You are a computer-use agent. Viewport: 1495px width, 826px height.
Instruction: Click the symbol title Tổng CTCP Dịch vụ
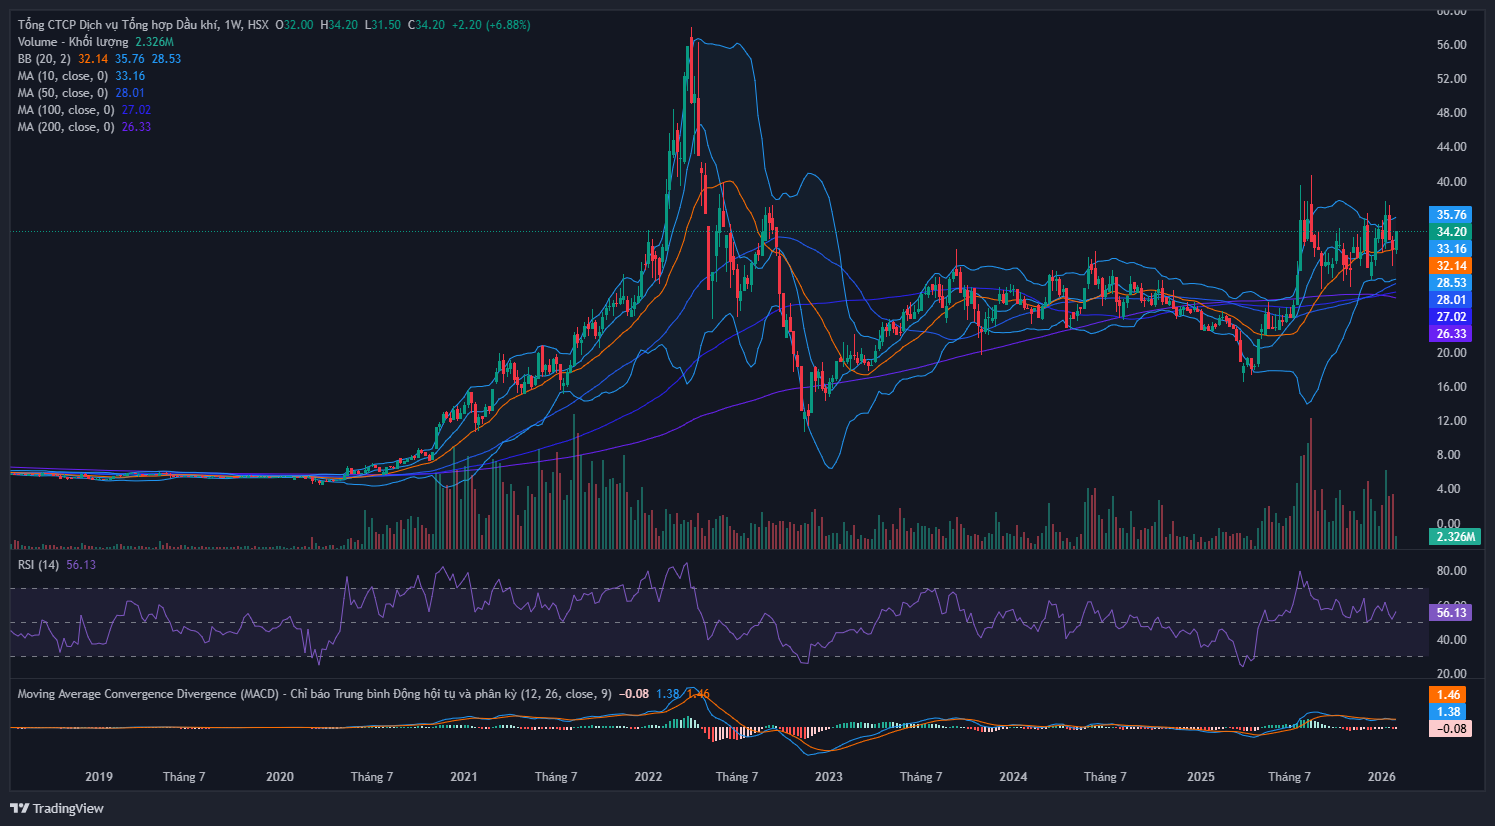(118, 25)
